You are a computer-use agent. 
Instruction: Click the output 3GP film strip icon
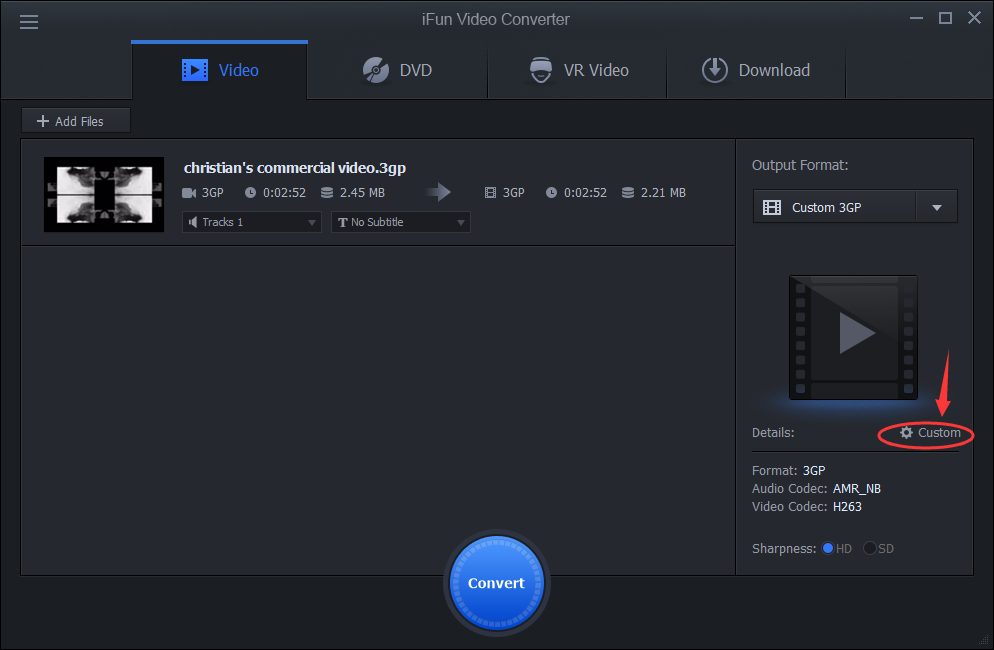[490, 192]
